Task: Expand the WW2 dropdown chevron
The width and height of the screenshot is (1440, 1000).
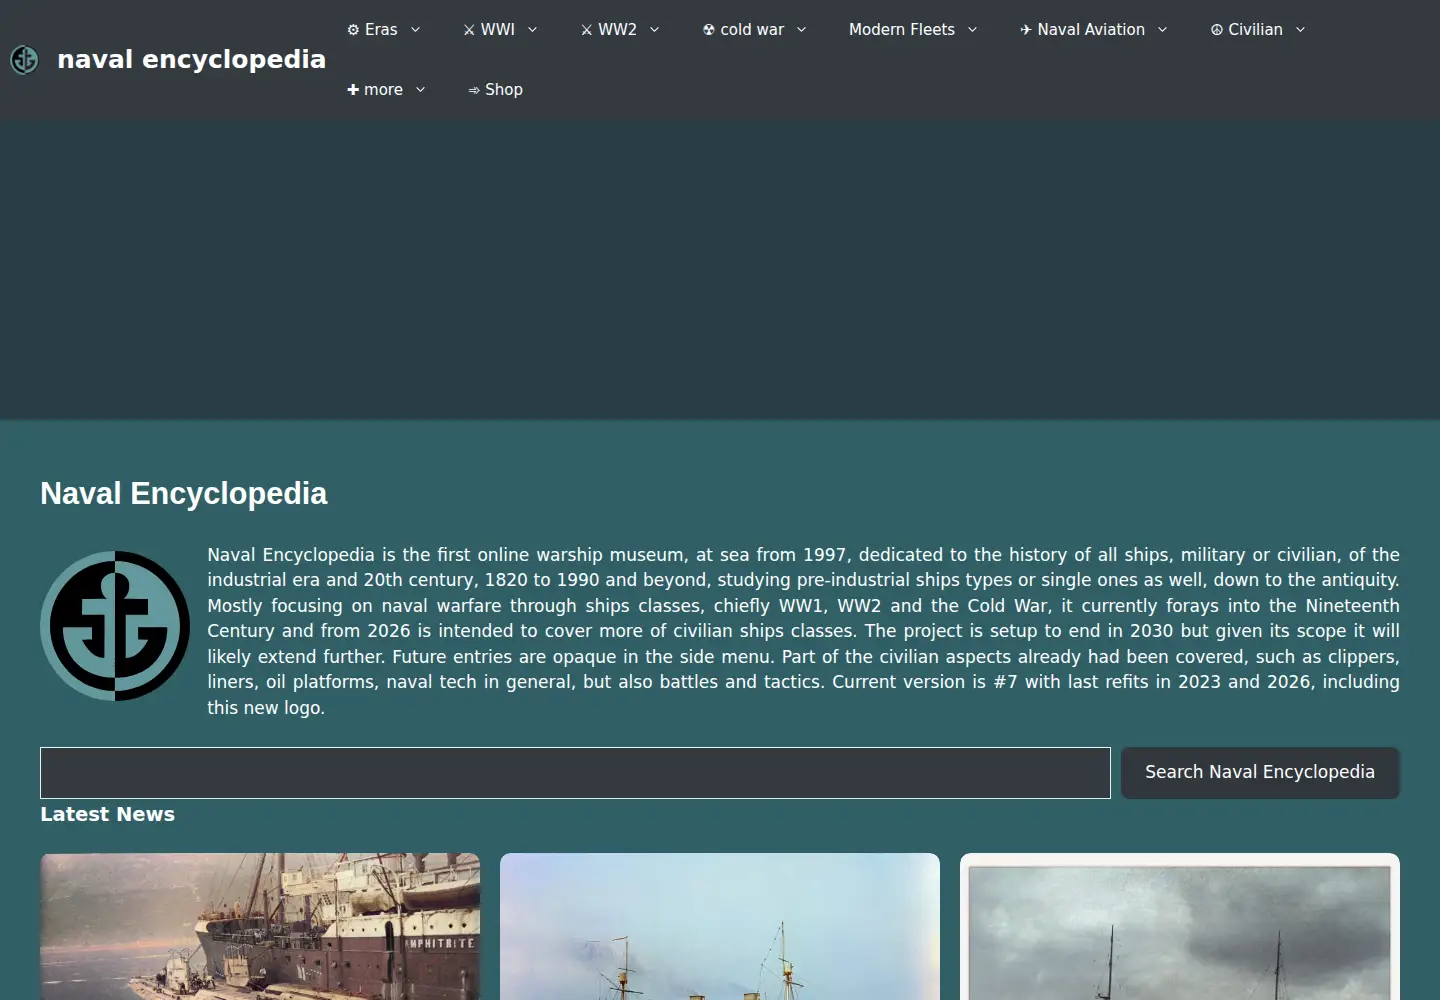Action: 655,30
